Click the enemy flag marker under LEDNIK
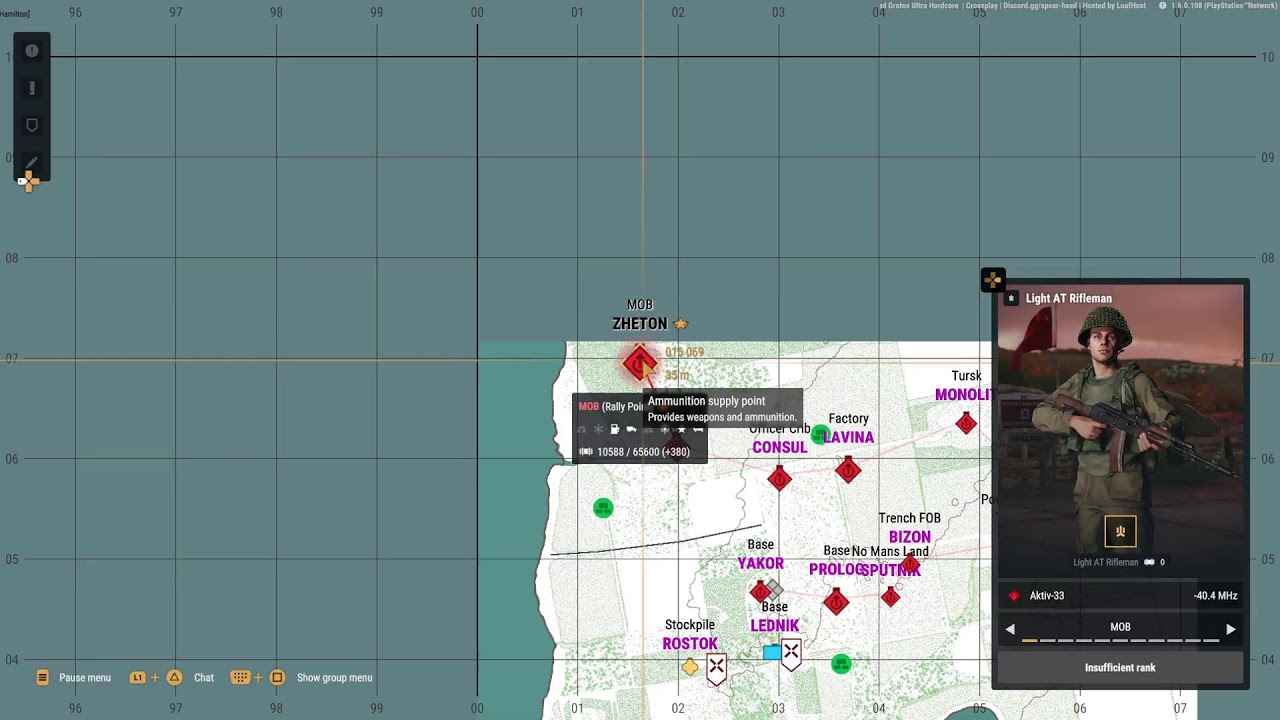 coord(791,655)
